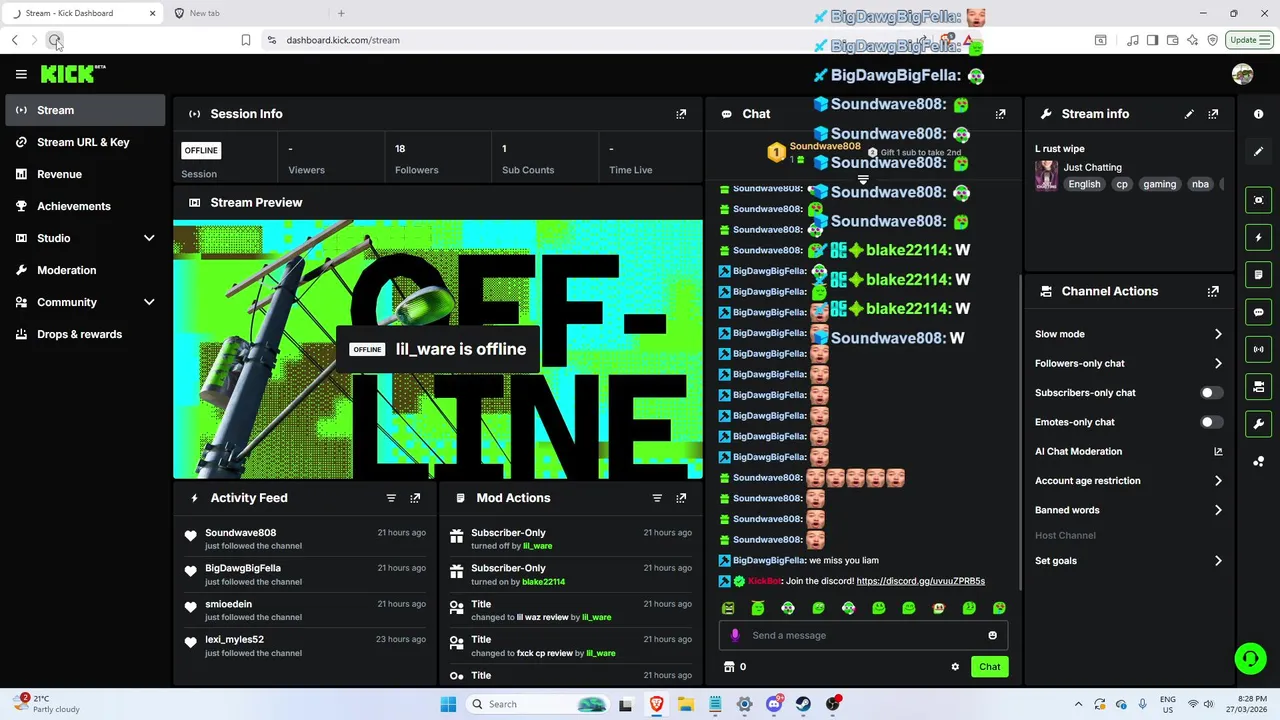Open the Discord invite link in chat
Screen dimensions: 1280x720
point(920,581)
